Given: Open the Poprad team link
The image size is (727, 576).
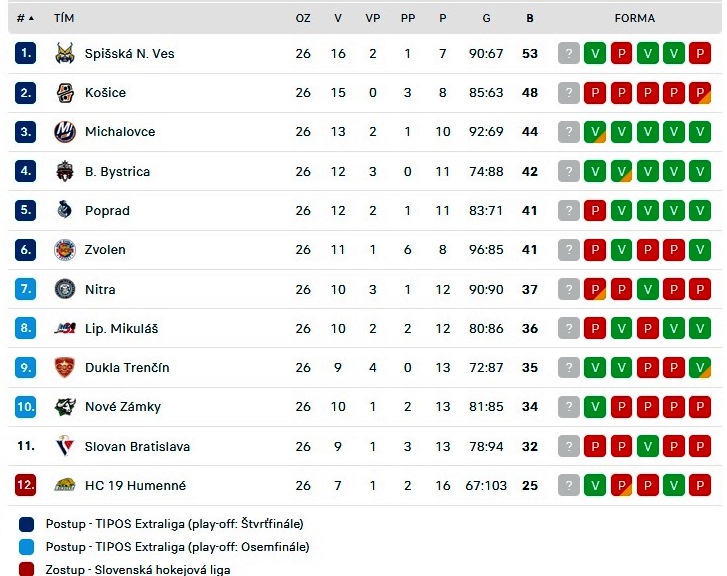Looking at the screenshot, I should (x=107, y=211).
